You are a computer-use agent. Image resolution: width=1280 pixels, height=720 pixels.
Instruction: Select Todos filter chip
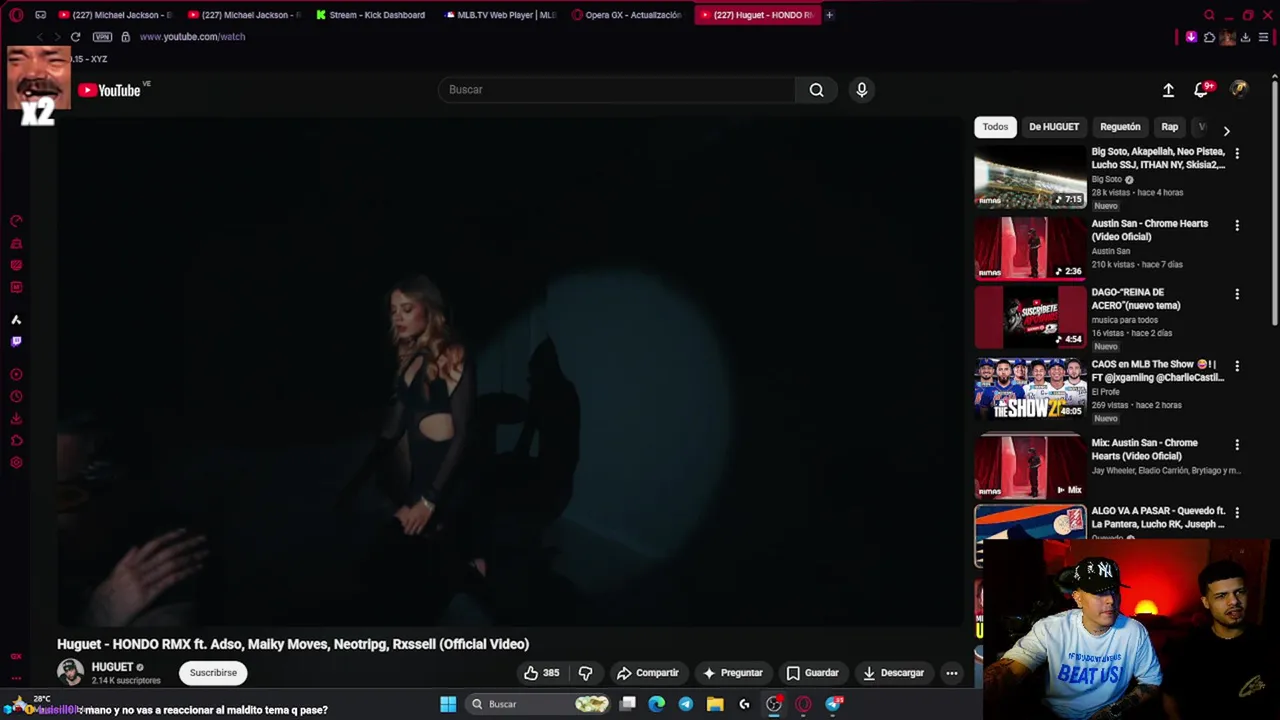click(995, 127)
